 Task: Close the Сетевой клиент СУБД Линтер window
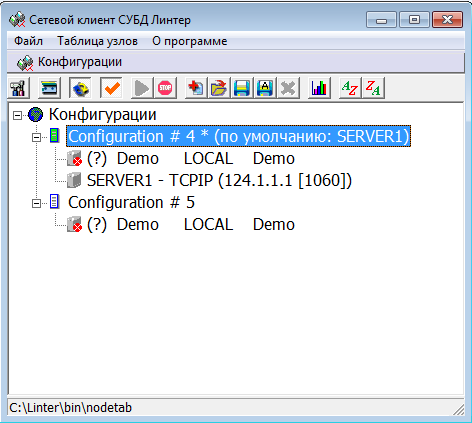pyautogui.click(x=448, y=20)
